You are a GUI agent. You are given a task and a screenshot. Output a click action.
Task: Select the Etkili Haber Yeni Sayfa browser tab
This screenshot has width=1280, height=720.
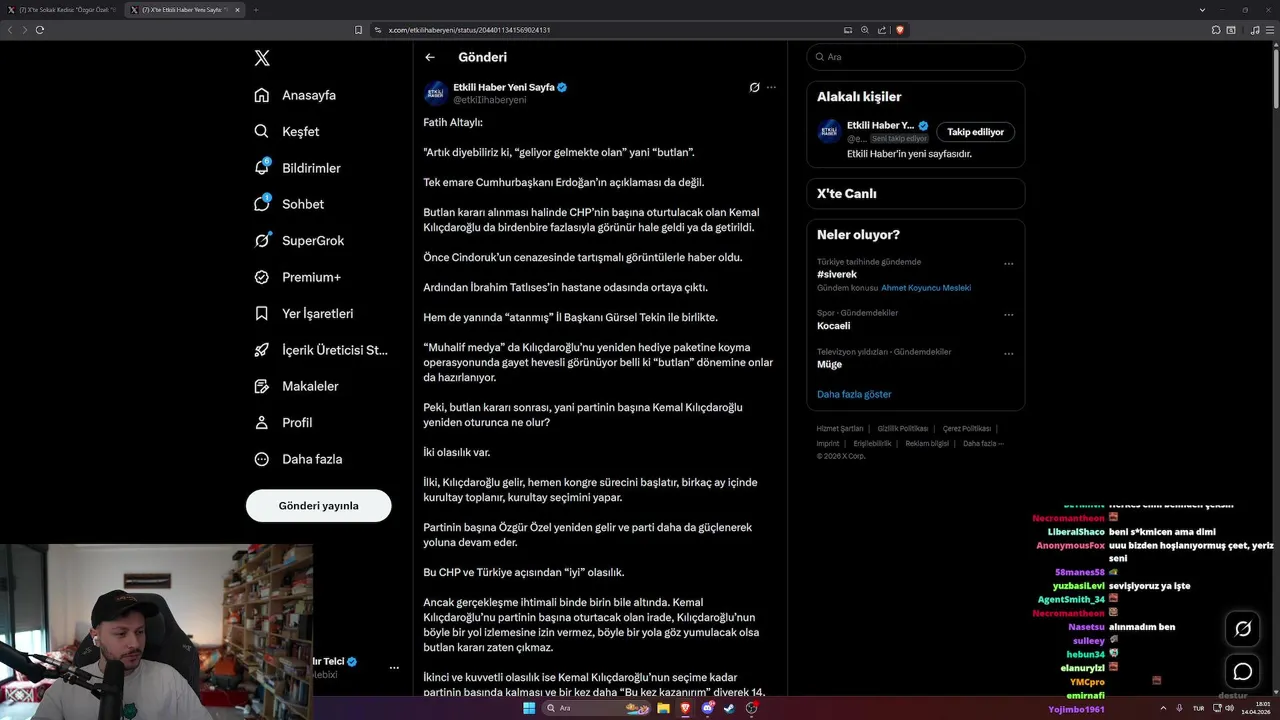click(185, 10)
